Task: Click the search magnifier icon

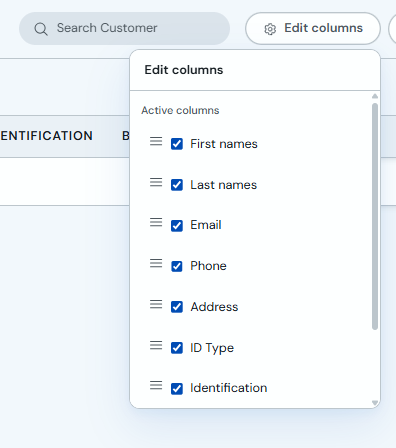Action: click(x=41, y=29)
